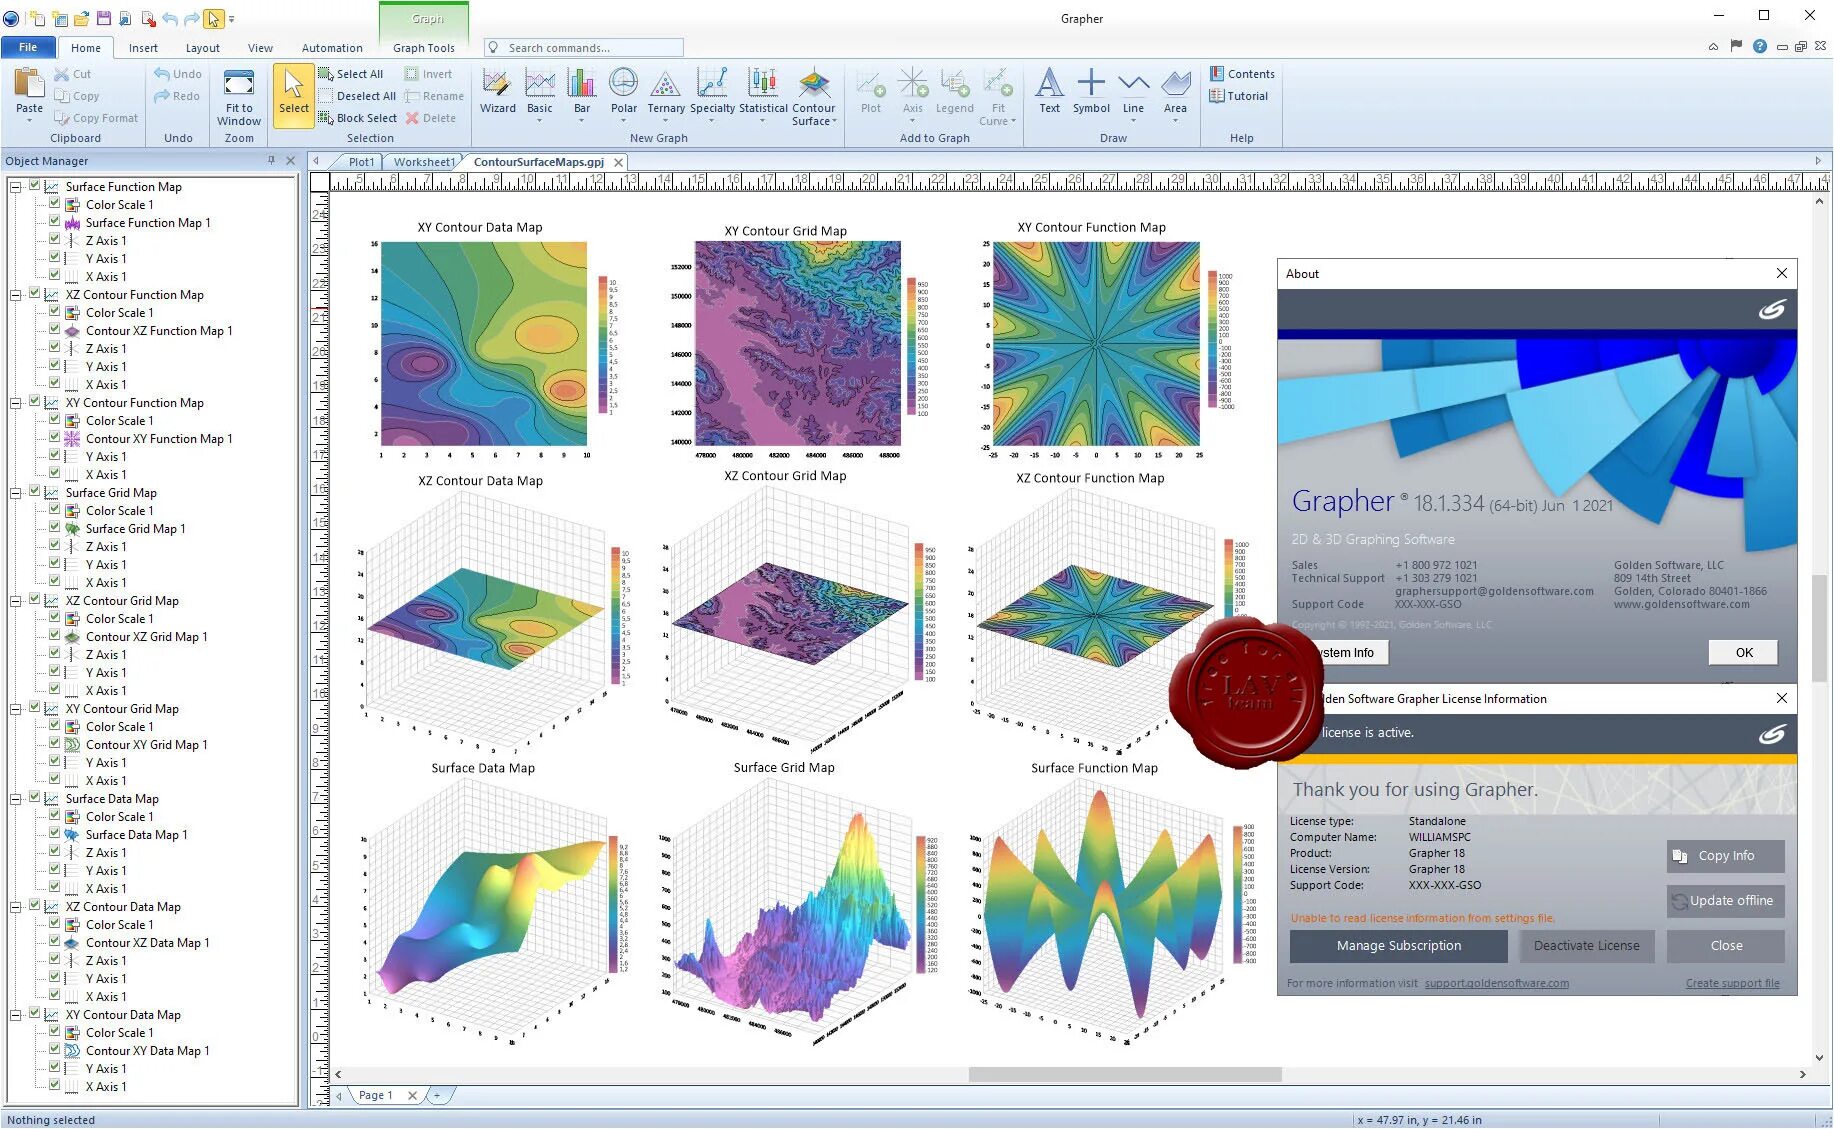
Task: Click the Polar graph icon
Action: [x=623, y=91]
